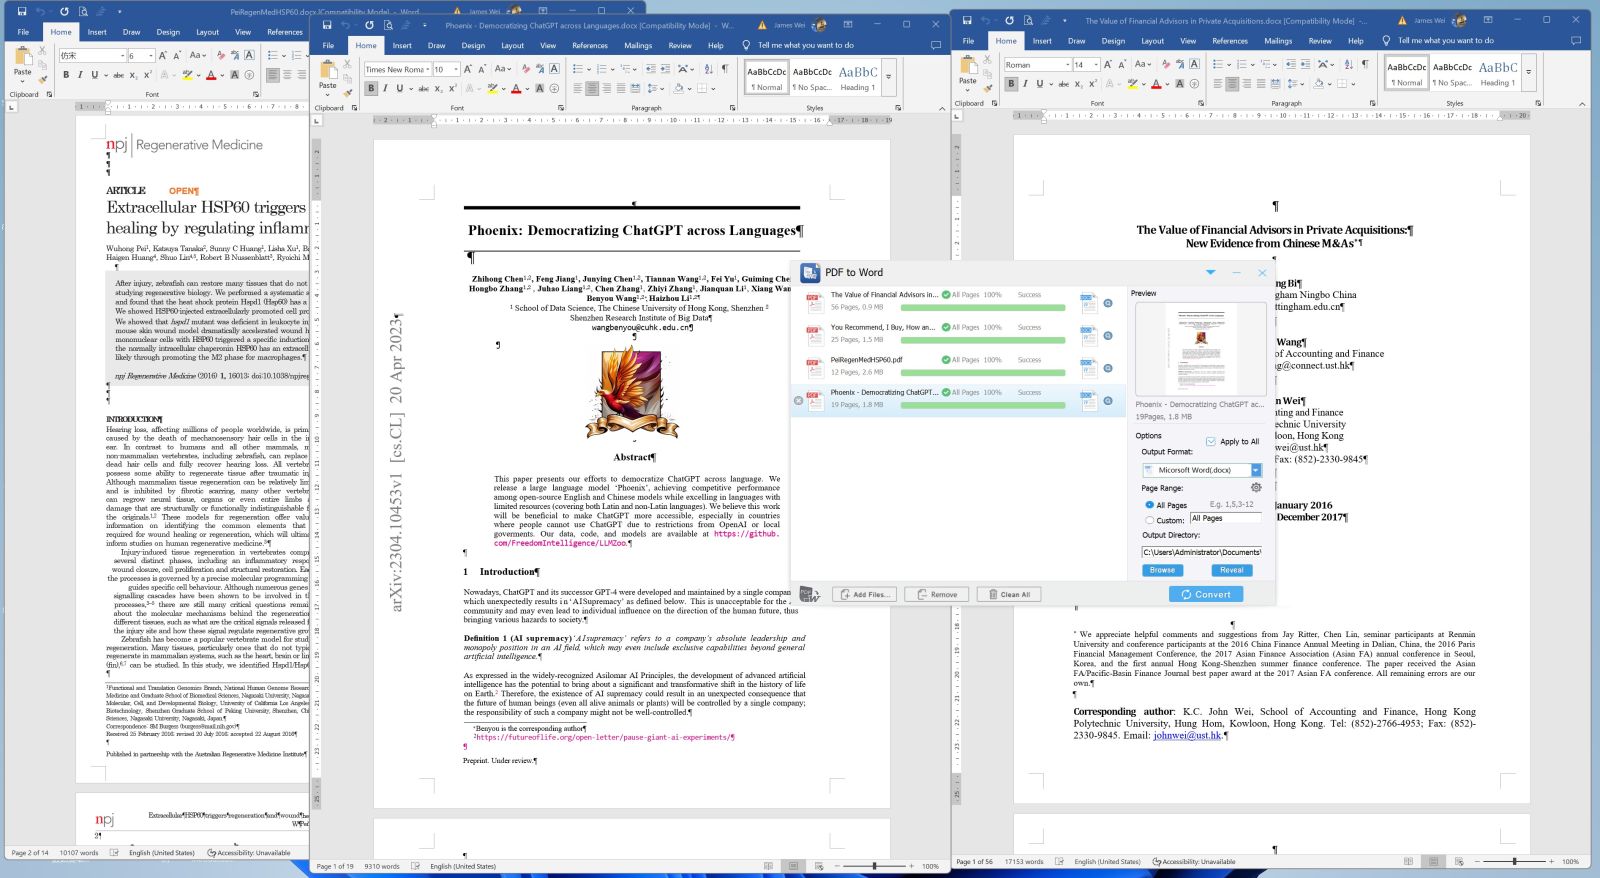Click Align Left in the PeiRegenMedHSP60 window
Screen dimensions: 1600x878
coord(273,75)
